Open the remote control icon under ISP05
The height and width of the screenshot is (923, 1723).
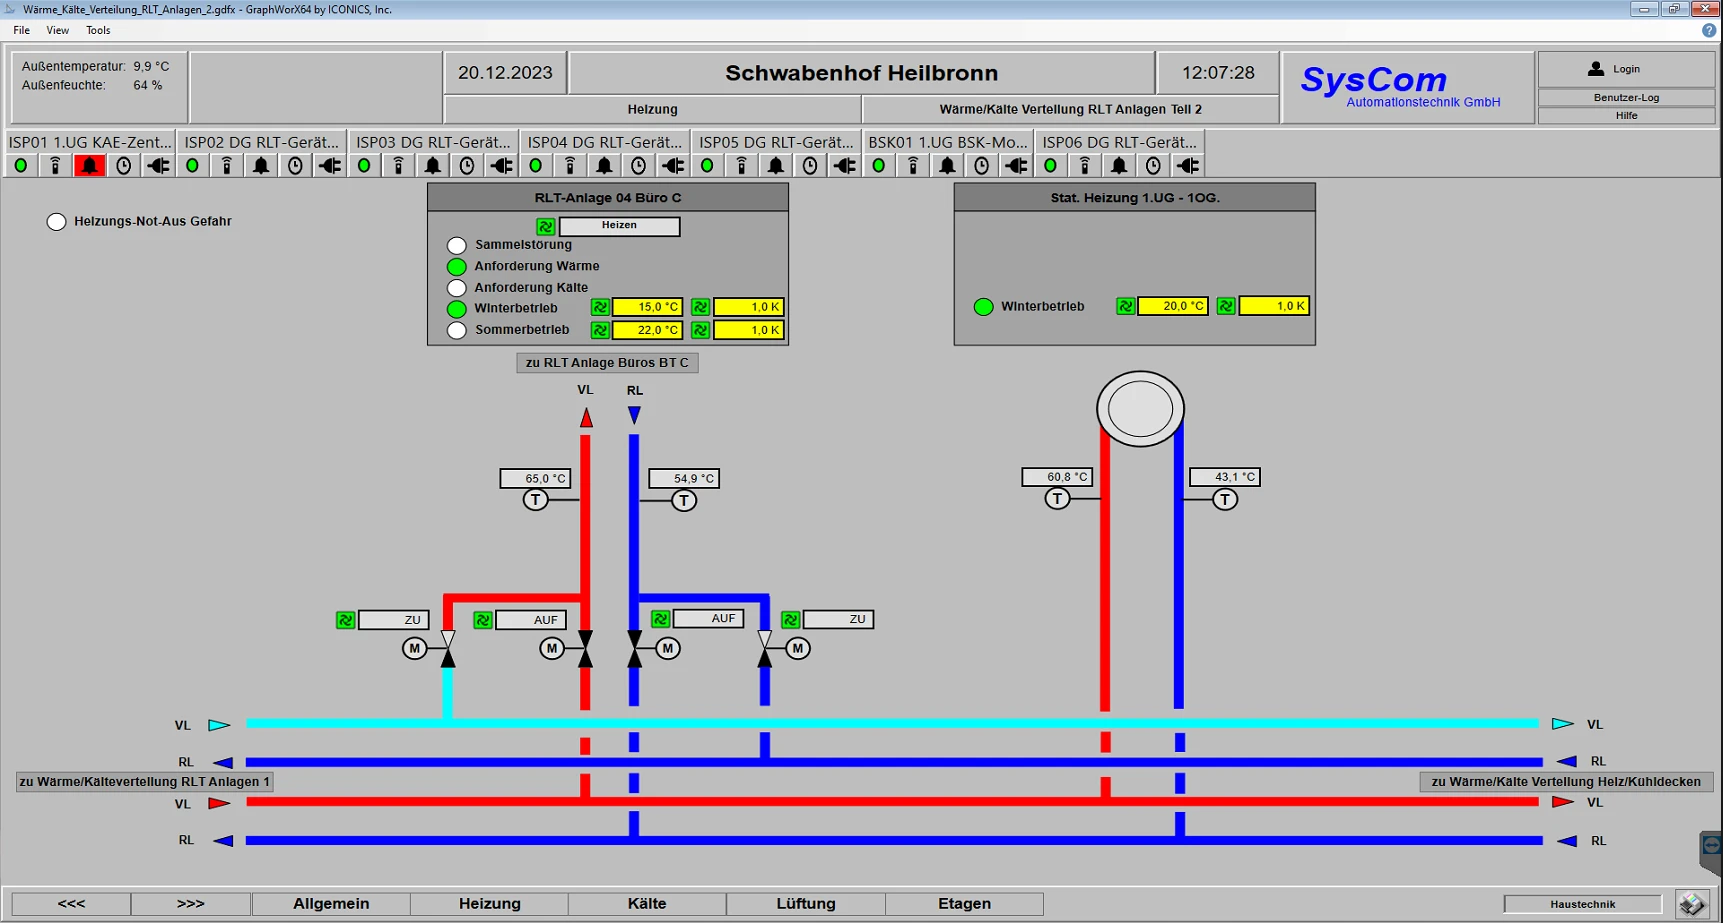(x=741, y=165)
